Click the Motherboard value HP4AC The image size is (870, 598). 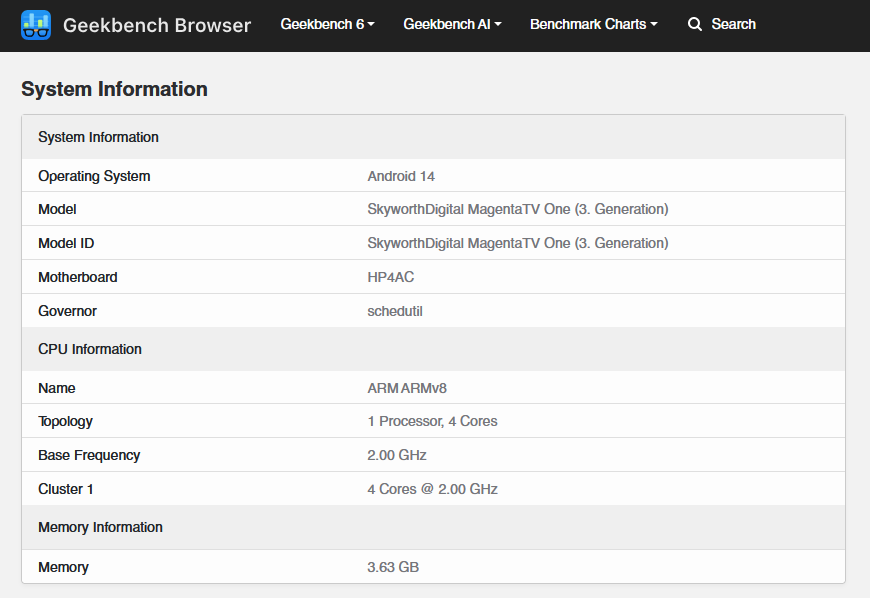[391, 277]
